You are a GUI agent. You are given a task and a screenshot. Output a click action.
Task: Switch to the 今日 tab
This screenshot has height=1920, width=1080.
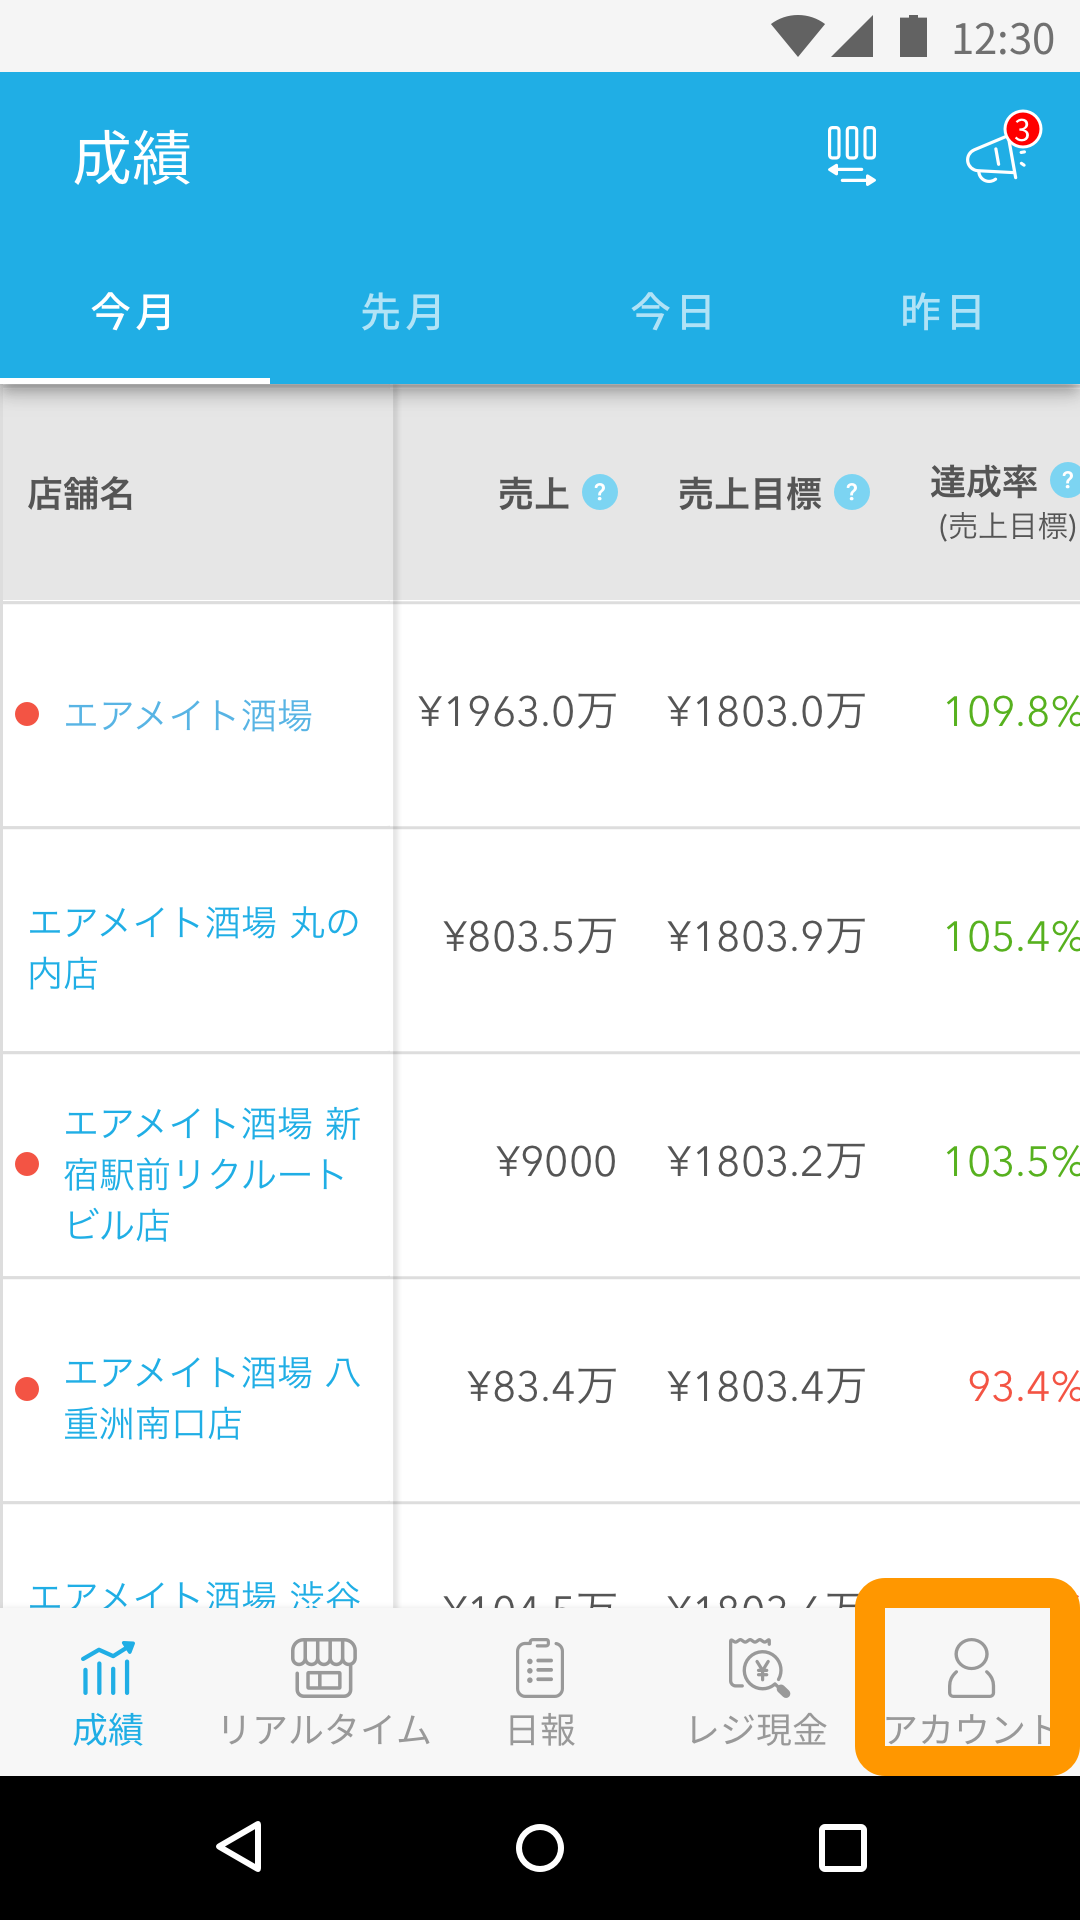coord(672,312)
